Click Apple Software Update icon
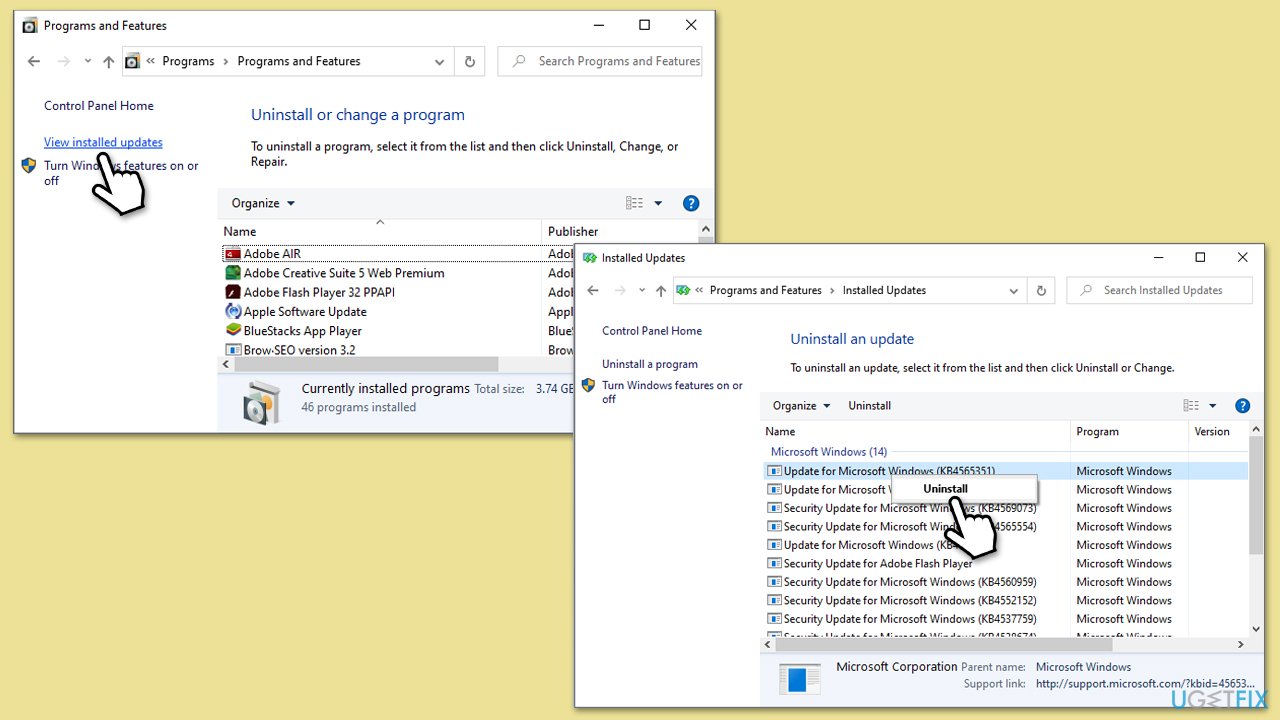The width and height of the screenshot is (1280, 720). point(232,311)
